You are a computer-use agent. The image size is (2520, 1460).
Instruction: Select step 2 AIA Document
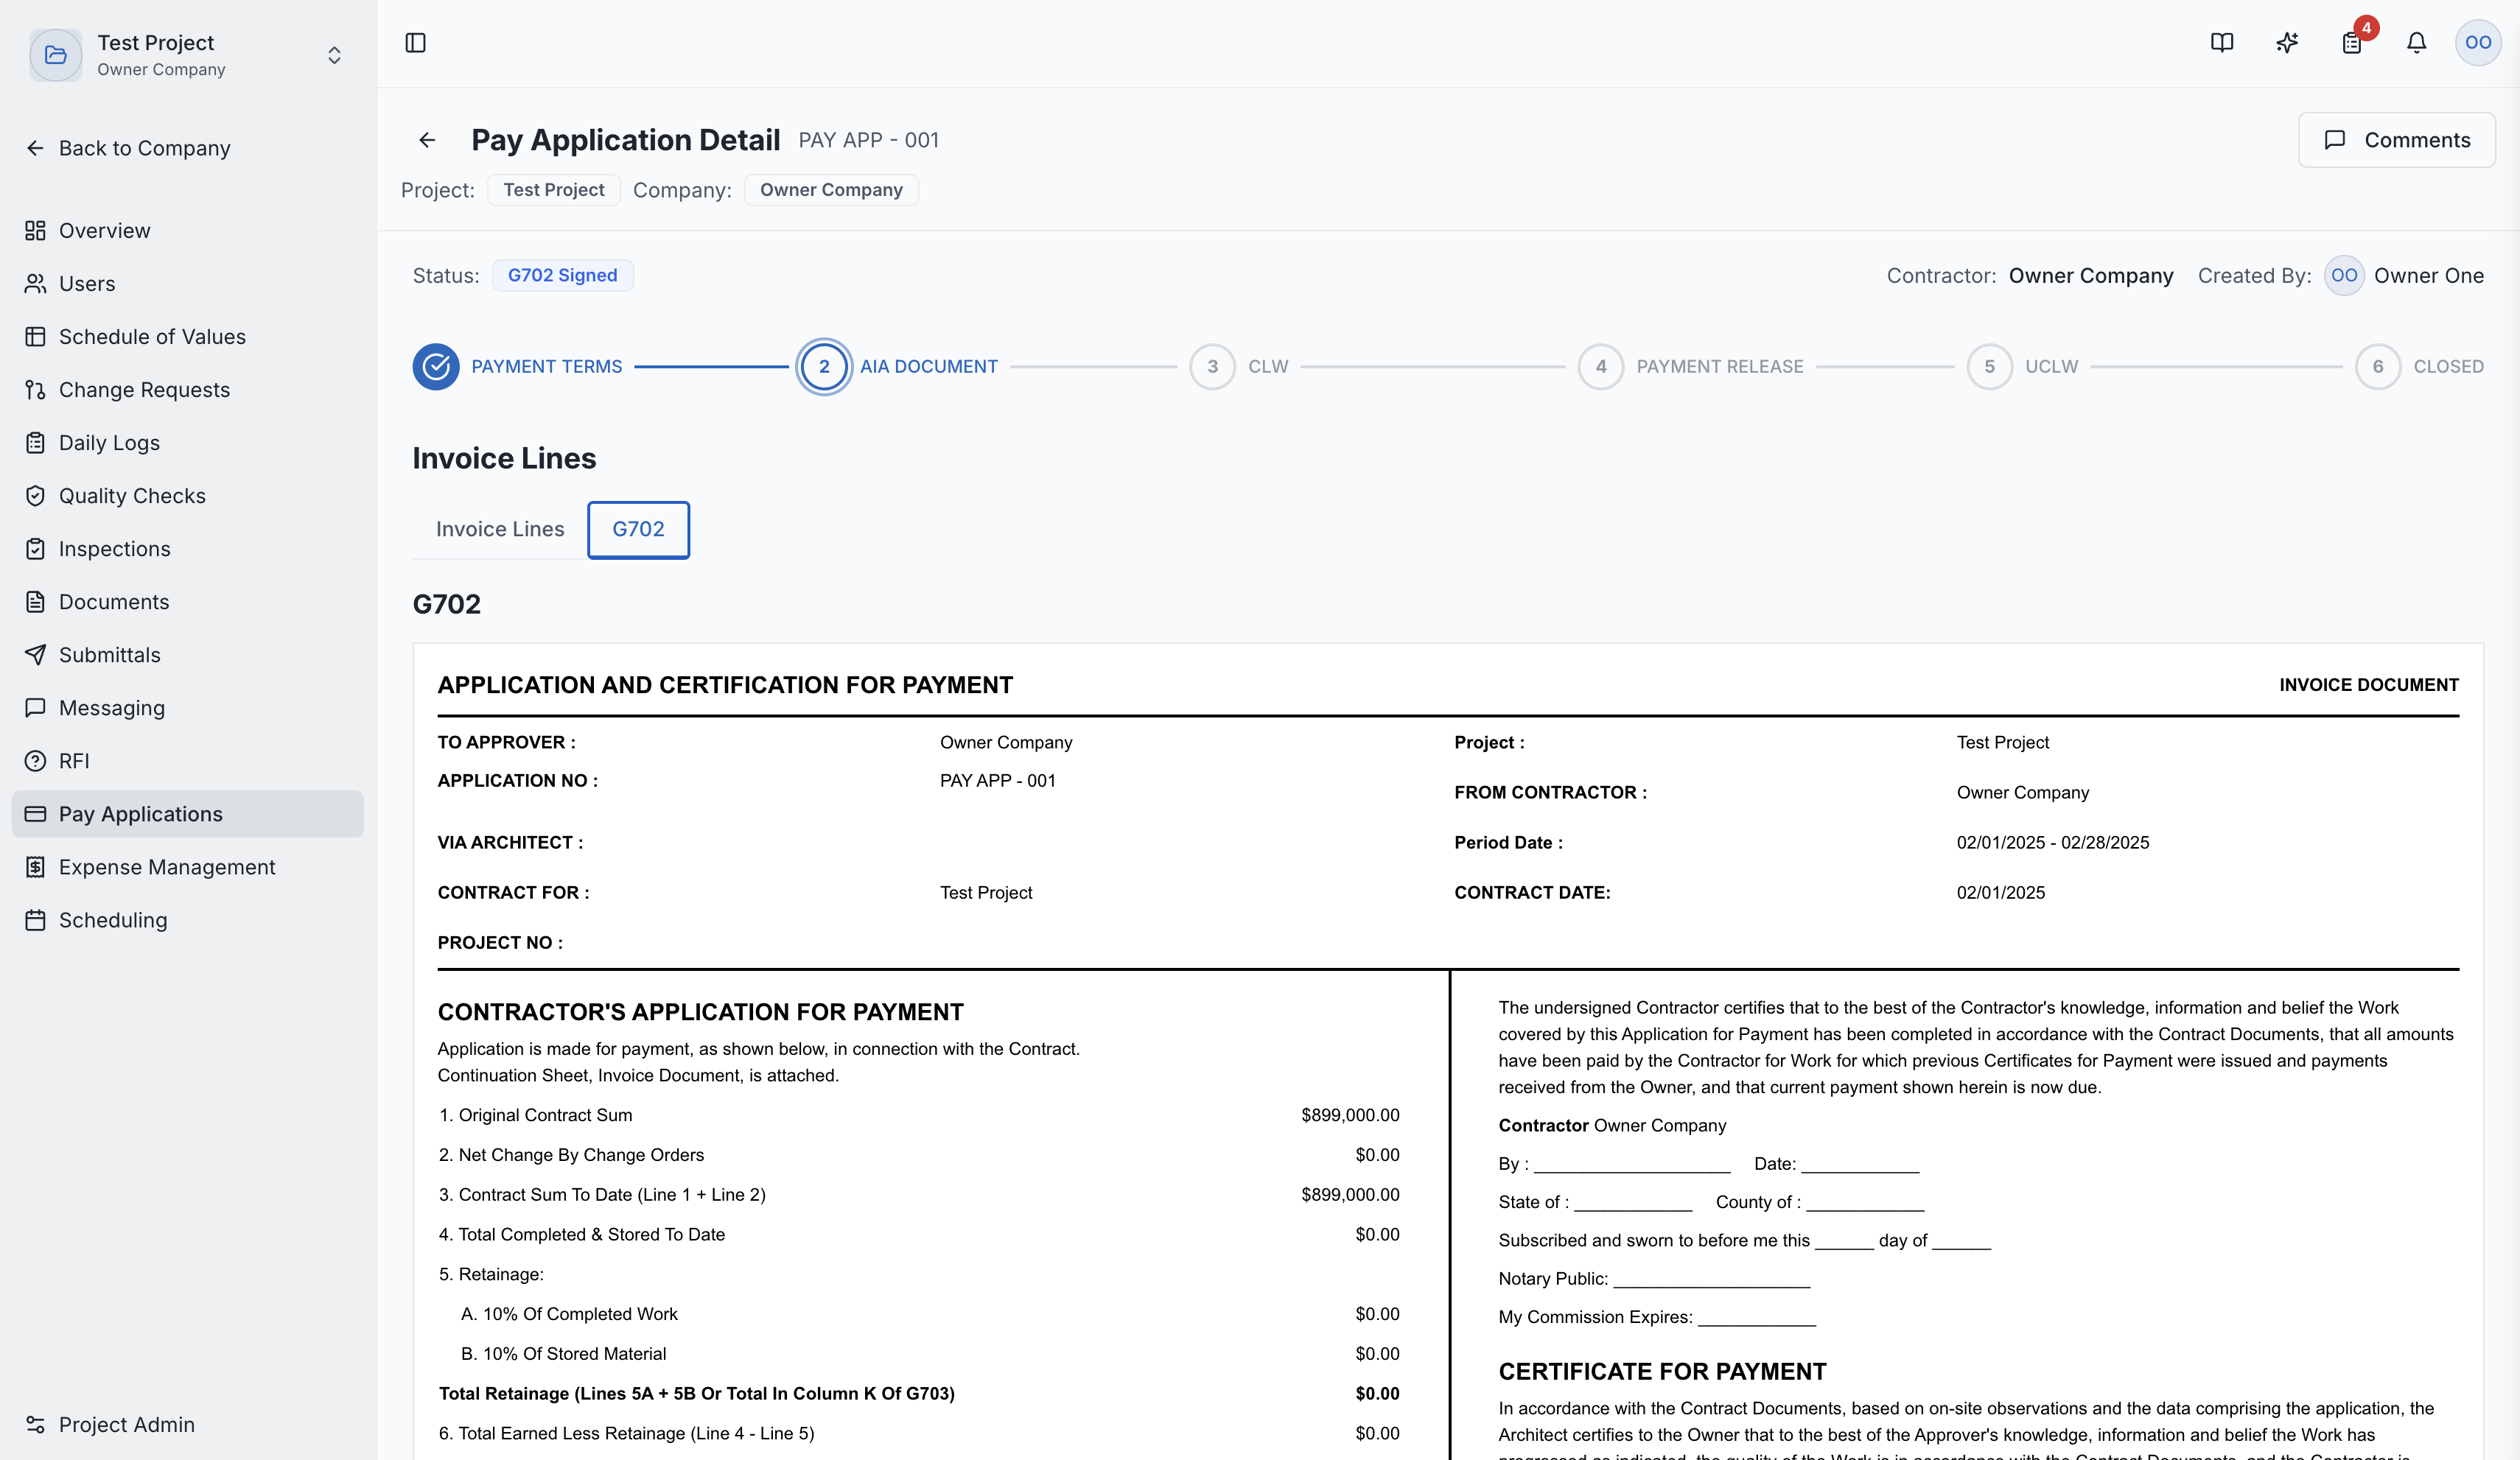point(824,367)
